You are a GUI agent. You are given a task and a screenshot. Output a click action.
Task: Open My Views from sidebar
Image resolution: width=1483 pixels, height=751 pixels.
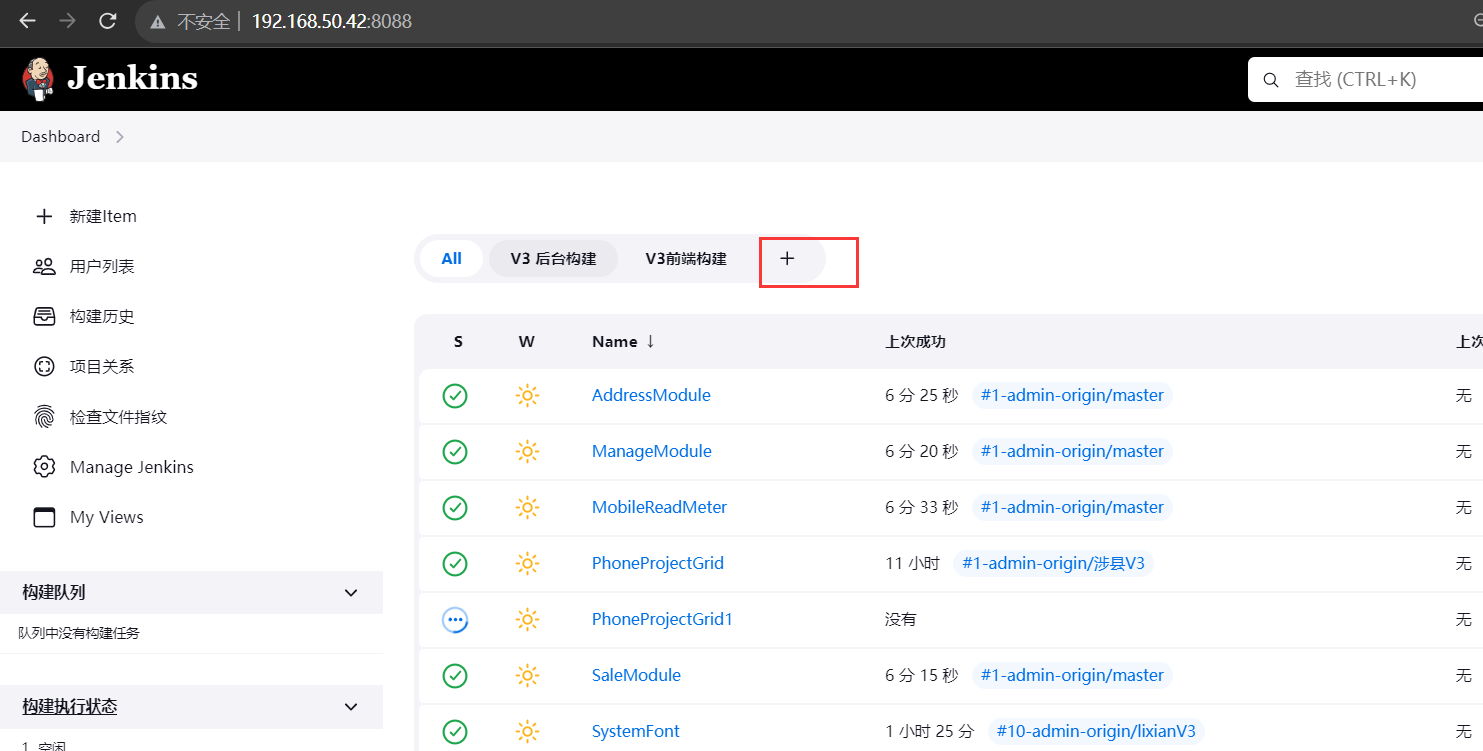(x=107, y=517)
